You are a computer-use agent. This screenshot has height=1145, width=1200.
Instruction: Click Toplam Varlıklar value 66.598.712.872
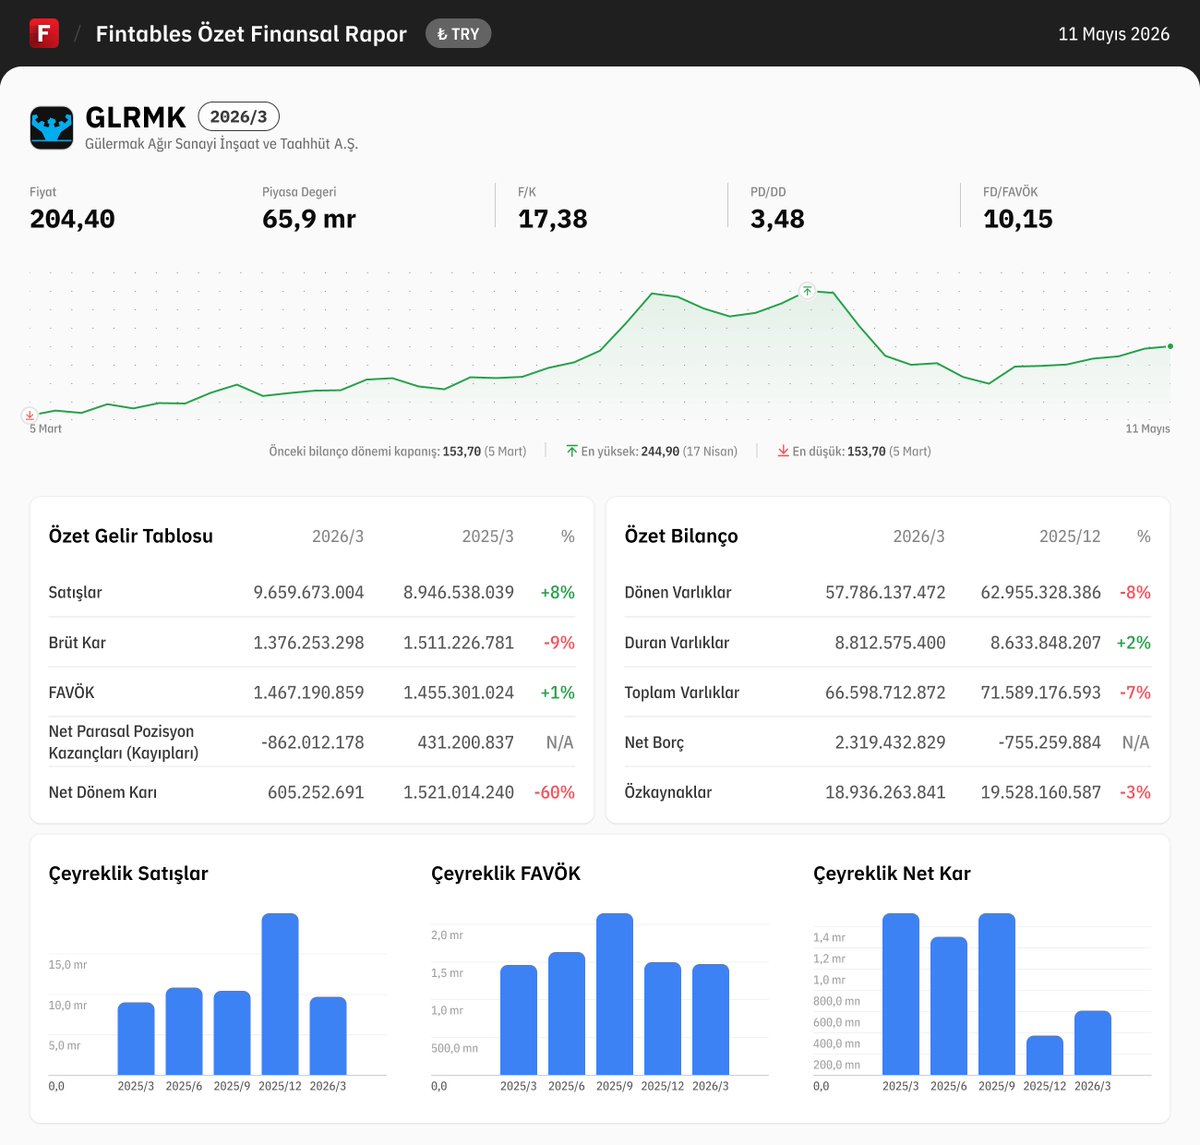pyautogui.click(x=885, y=692)
